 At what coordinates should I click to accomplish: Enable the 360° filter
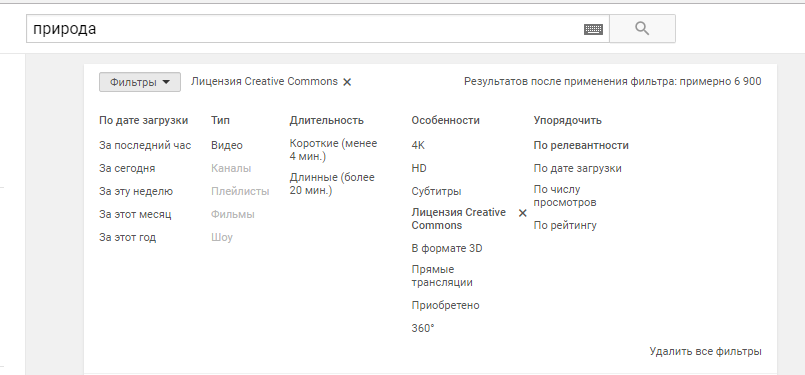(x=423, y=329)
